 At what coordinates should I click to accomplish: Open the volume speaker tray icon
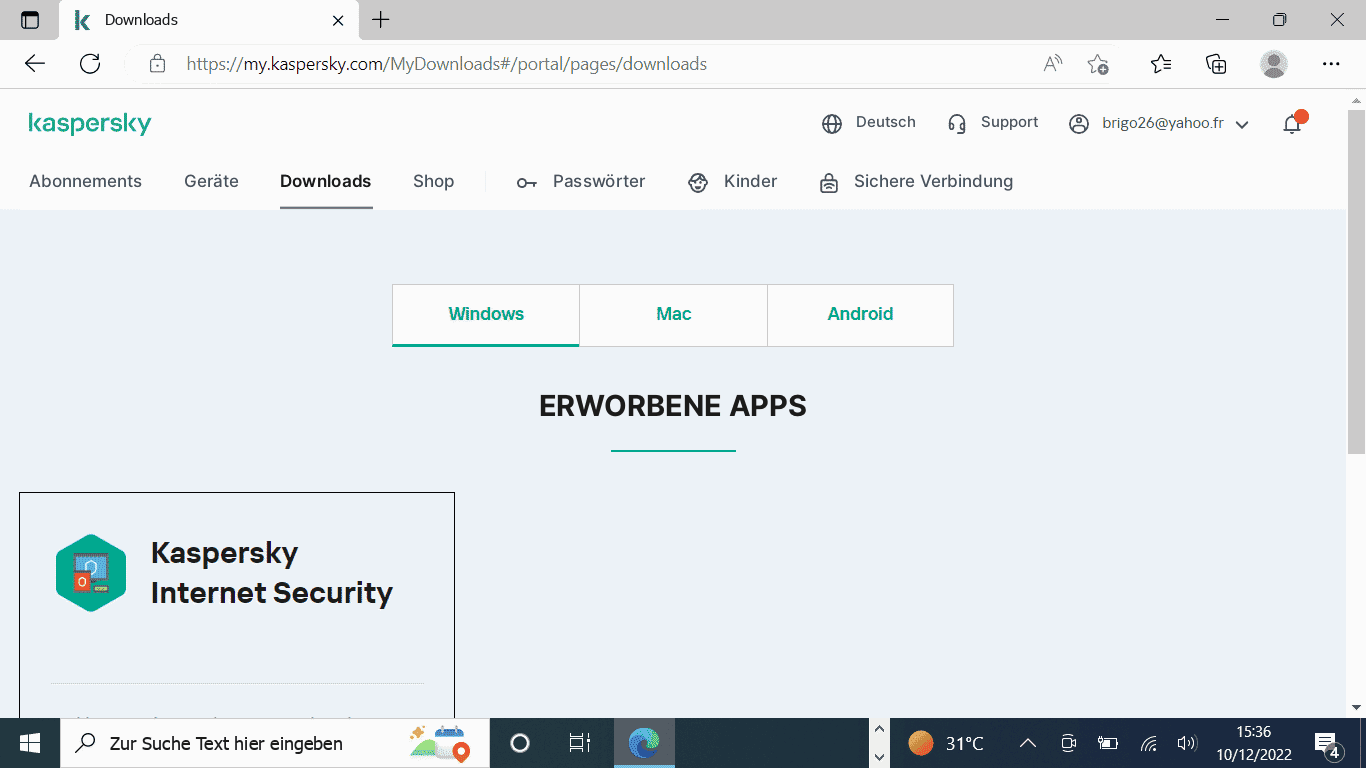1187,743
